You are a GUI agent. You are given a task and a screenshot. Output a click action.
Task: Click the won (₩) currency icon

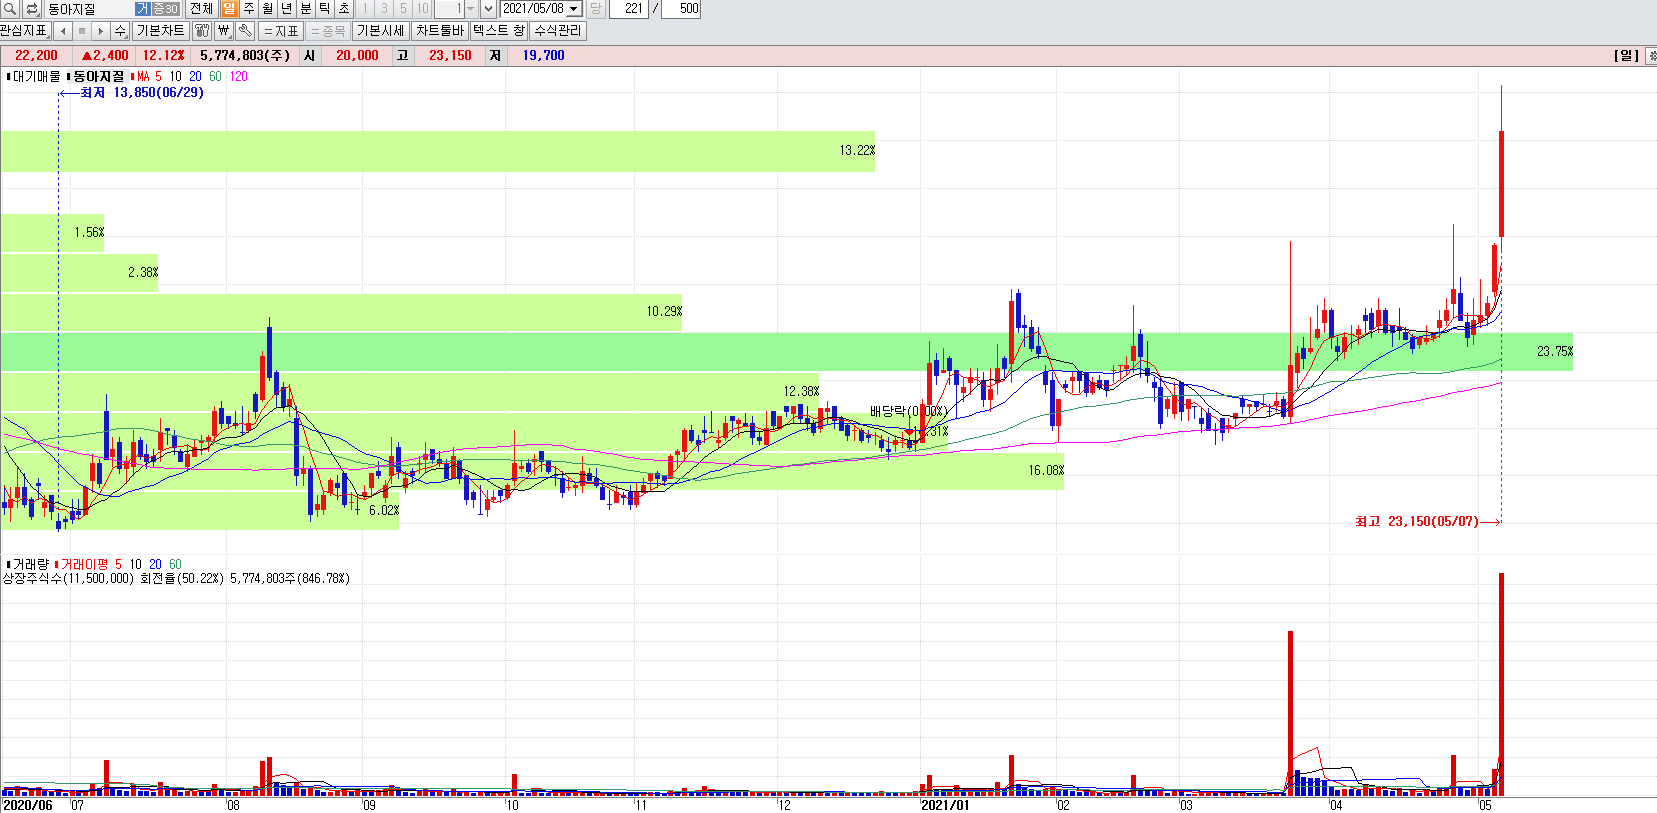pyautogui.click(x=224, y=31)
